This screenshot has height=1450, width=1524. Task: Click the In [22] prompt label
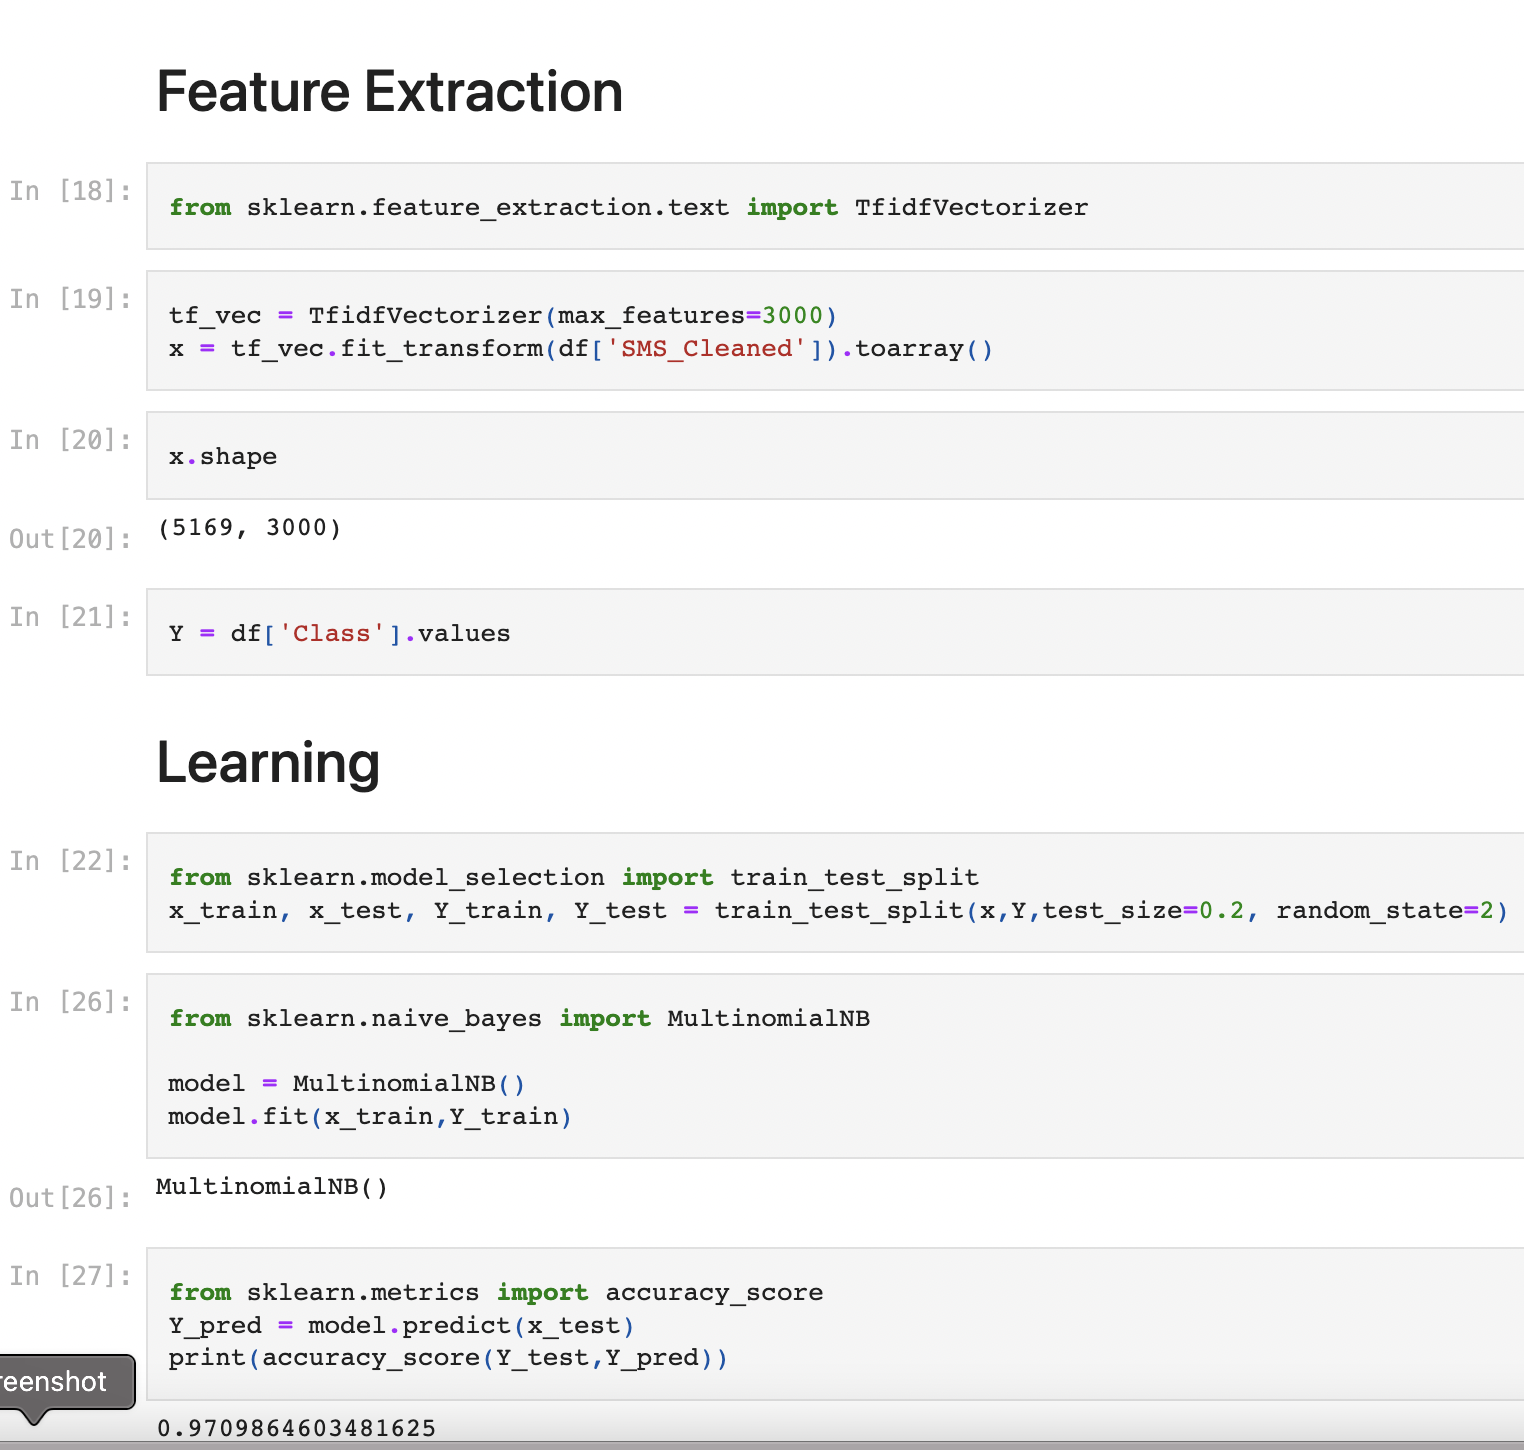click(69, 861)
